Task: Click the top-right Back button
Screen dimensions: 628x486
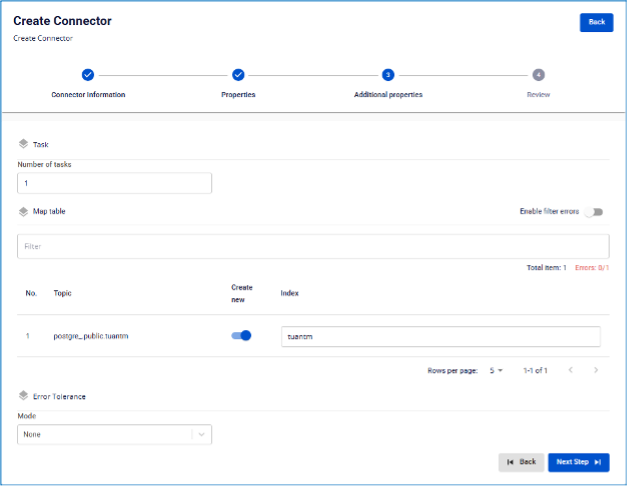Action: pos(596,22)
